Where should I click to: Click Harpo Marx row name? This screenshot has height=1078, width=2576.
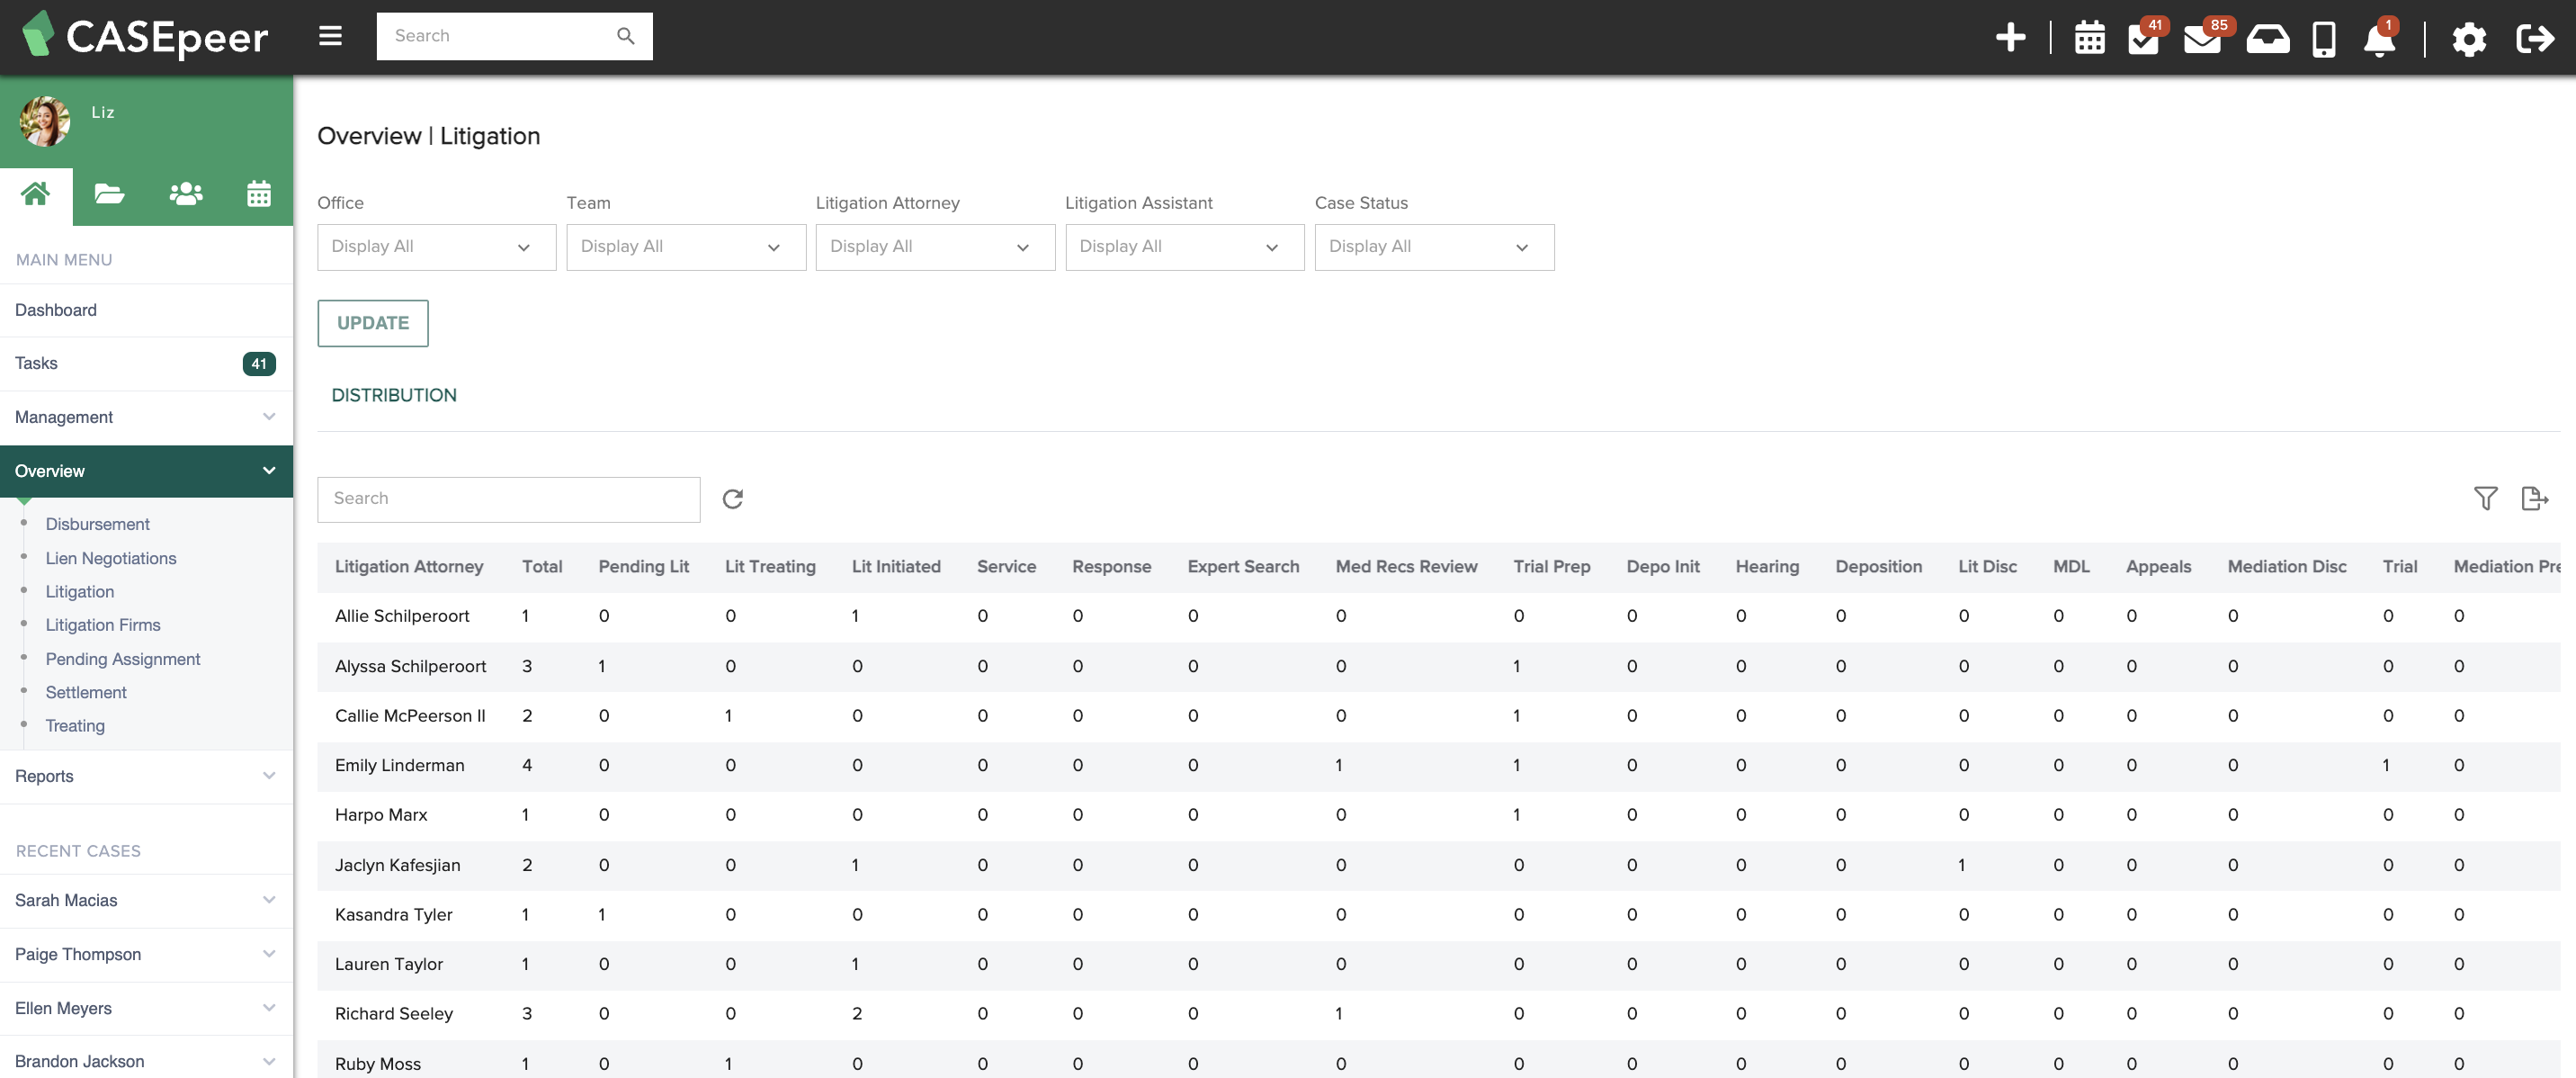tap(381, 815)
